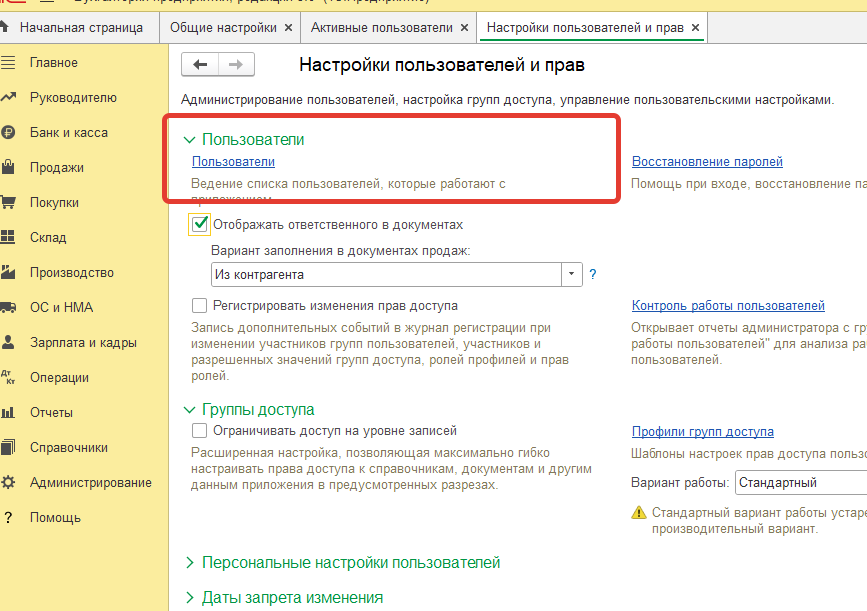The image size is (867, 611).
Task: Open the Профили групп доступа link
Action: (x=703, y=431)
